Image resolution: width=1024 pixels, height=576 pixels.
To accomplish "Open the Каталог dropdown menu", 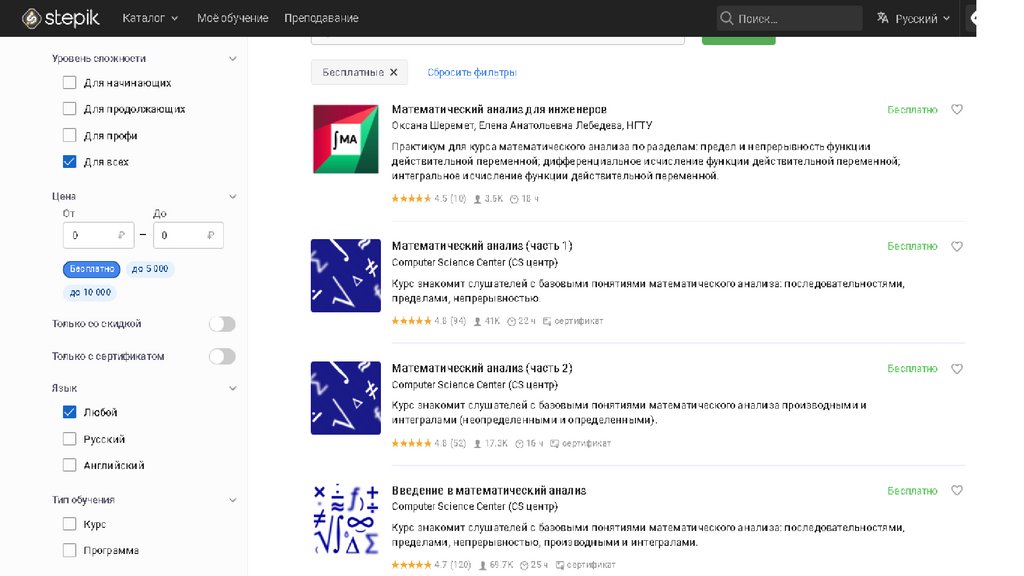I will tap(150, 18).
